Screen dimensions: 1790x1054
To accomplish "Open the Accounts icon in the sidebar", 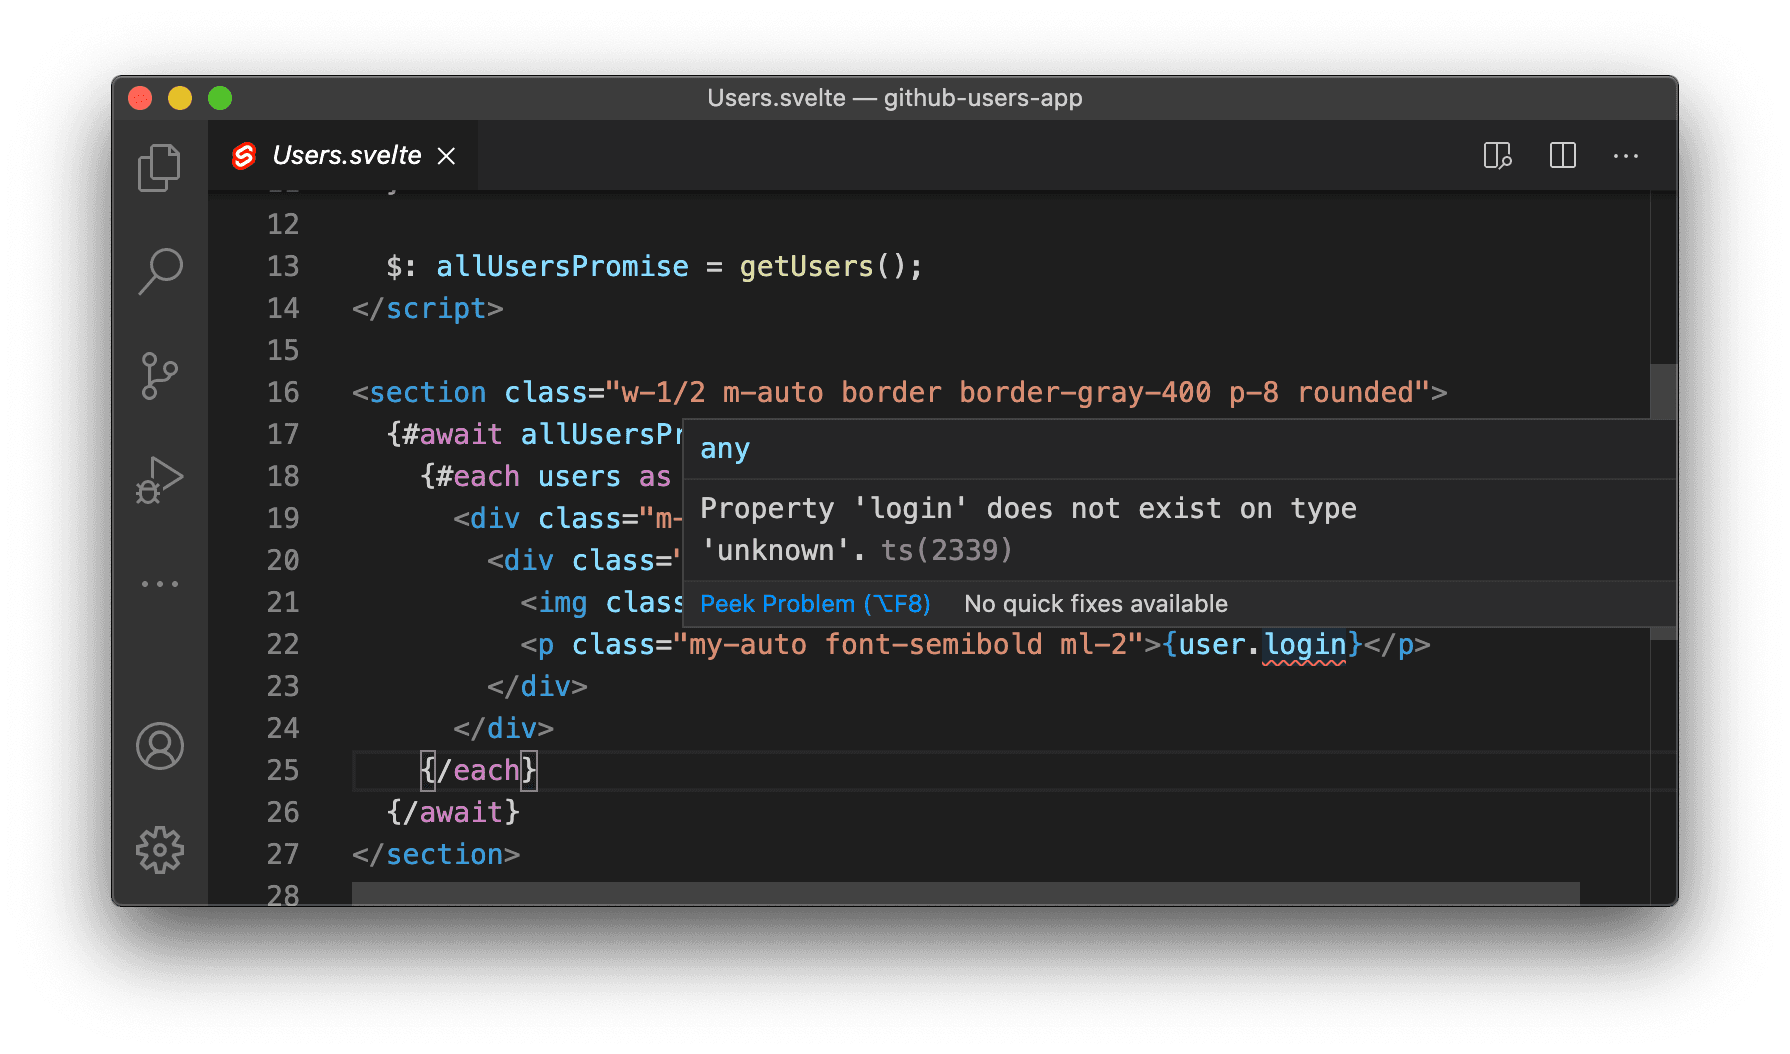I will pos(159,746).
